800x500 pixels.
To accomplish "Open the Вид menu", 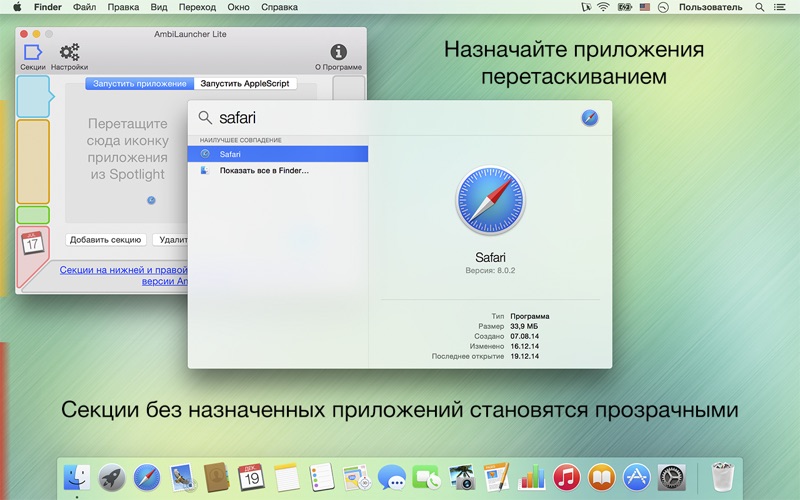I will [x=159, y=7].
